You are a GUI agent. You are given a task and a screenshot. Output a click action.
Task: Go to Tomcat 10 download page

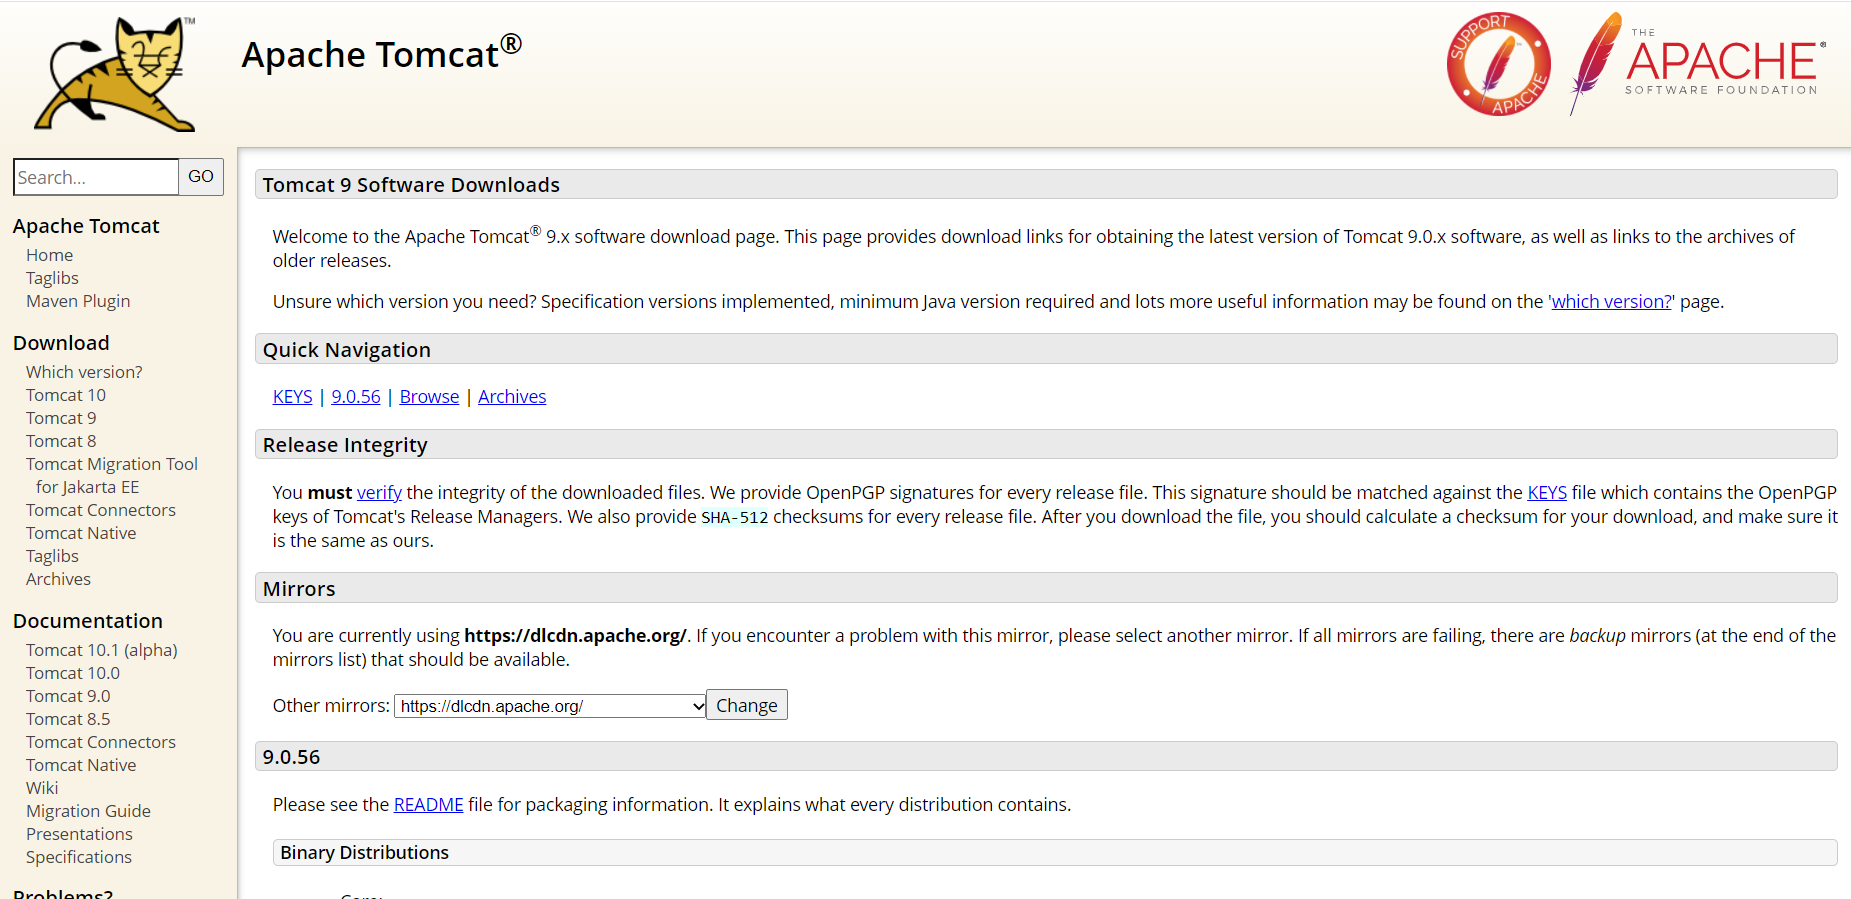click(66, 395)
